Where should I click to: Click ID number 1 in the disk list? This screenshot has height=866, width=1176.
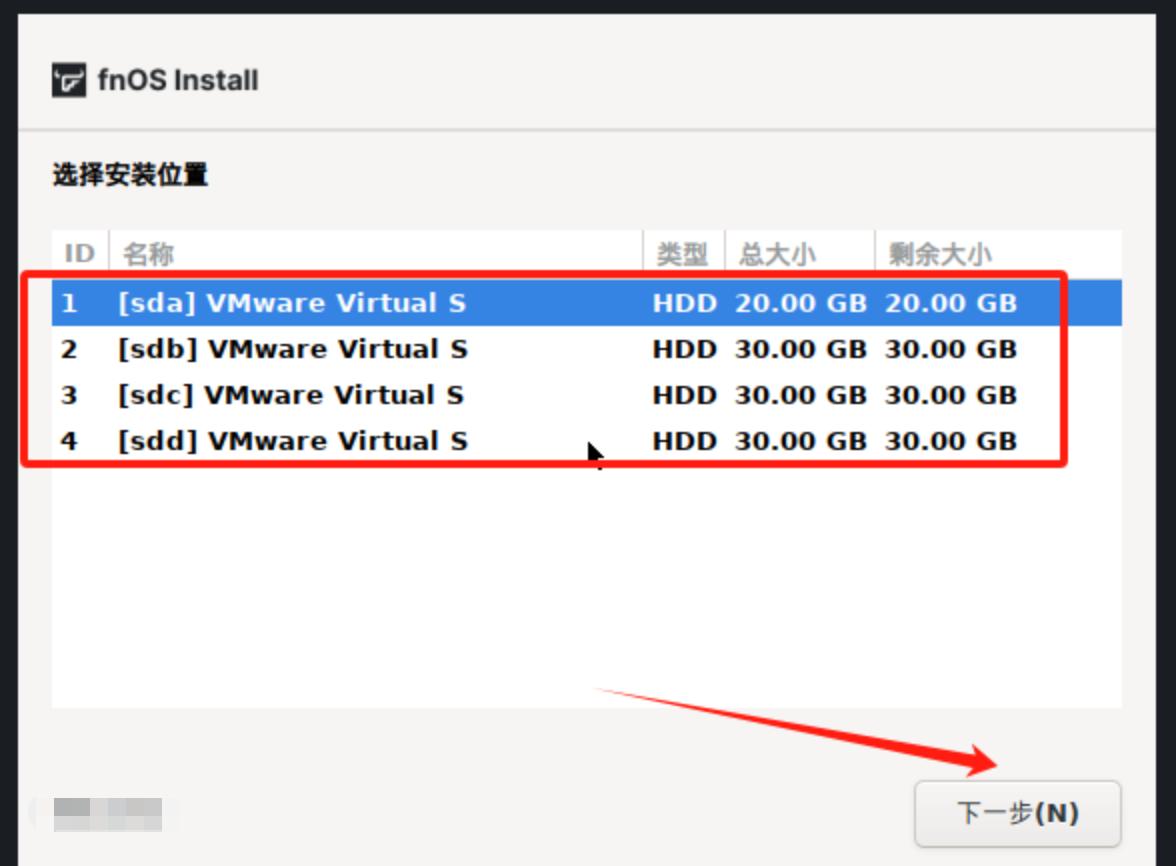[x=69, y=303]
